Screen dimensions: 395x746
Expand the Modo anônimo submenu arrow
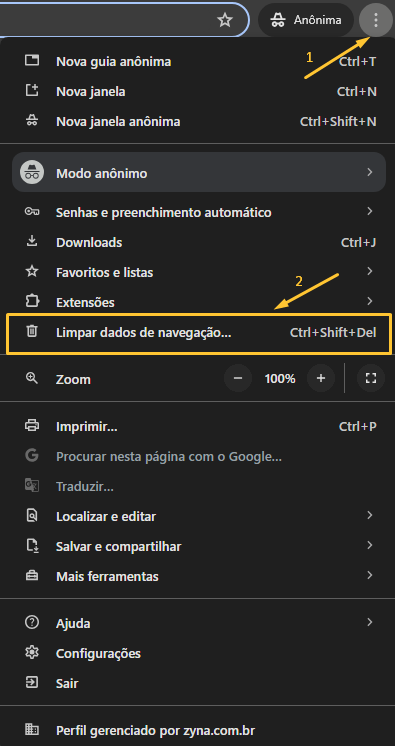tap(370, 173)
